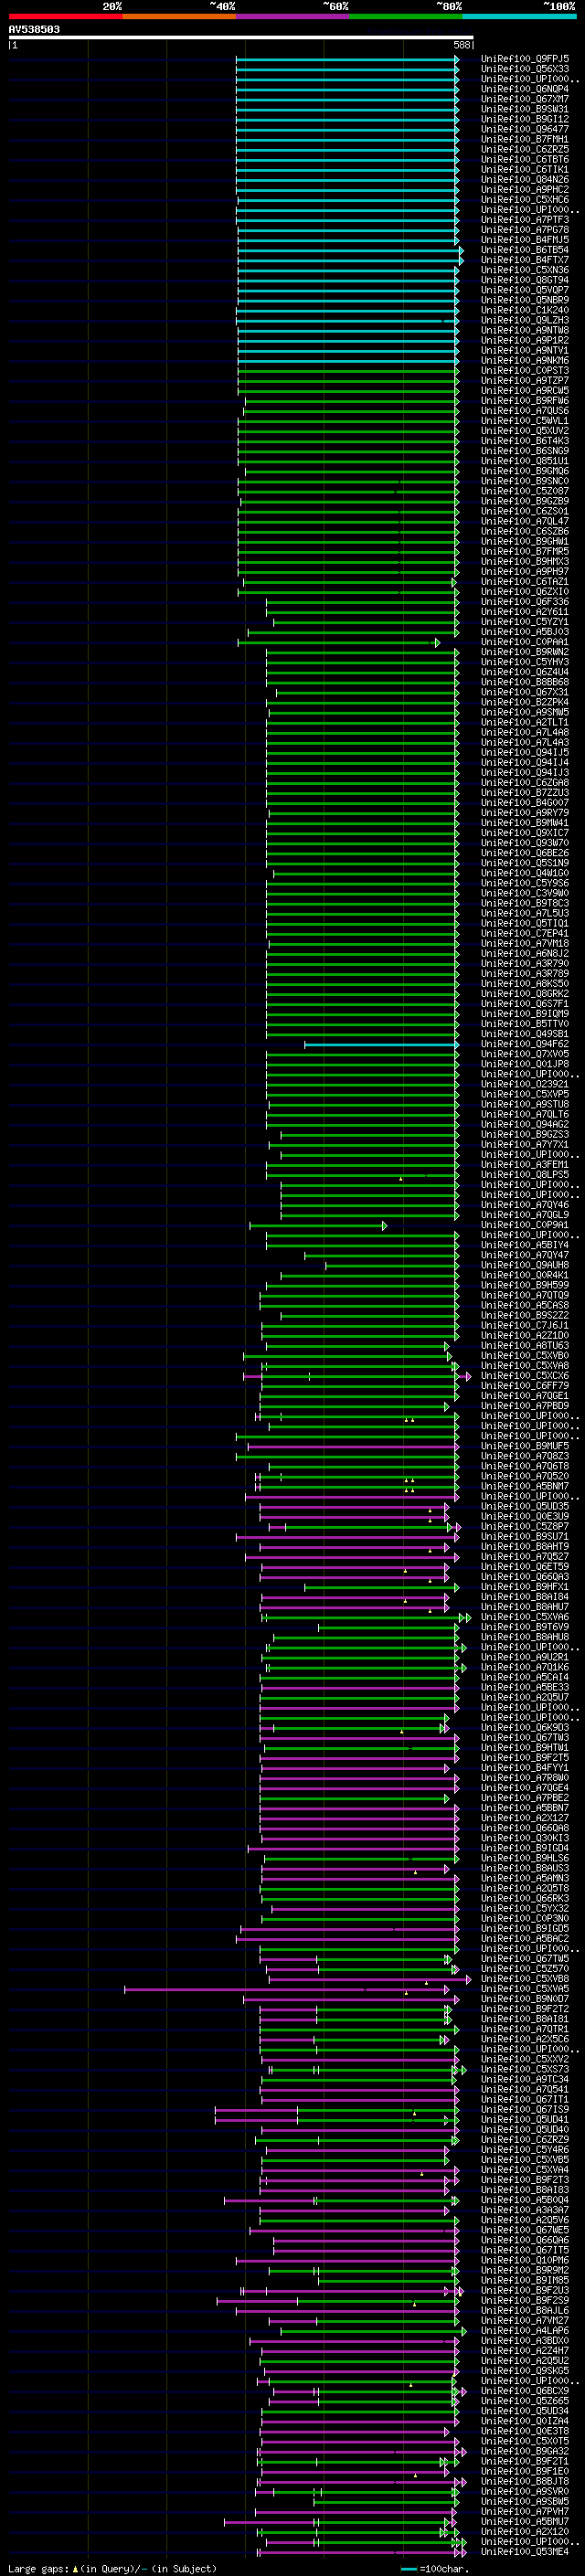Click the UniRef100_Q6ET59 label
Screen dimensions: 585x2576
coord(525,1567)
